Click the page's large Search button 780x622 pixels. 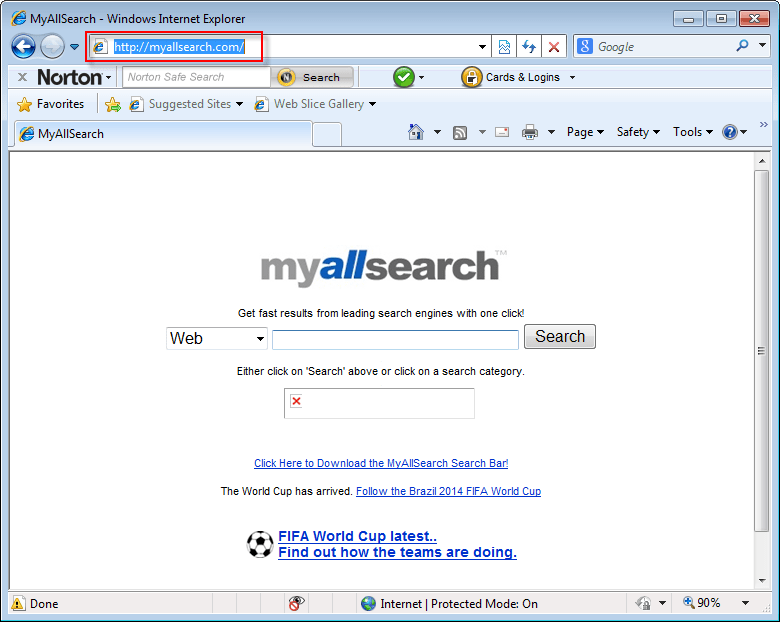coord(560,336)
